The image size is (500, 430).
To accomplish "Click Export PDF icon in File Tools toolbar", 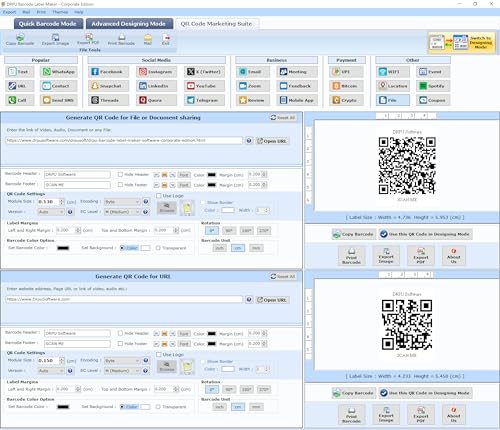I will click(x=88, y=39).
